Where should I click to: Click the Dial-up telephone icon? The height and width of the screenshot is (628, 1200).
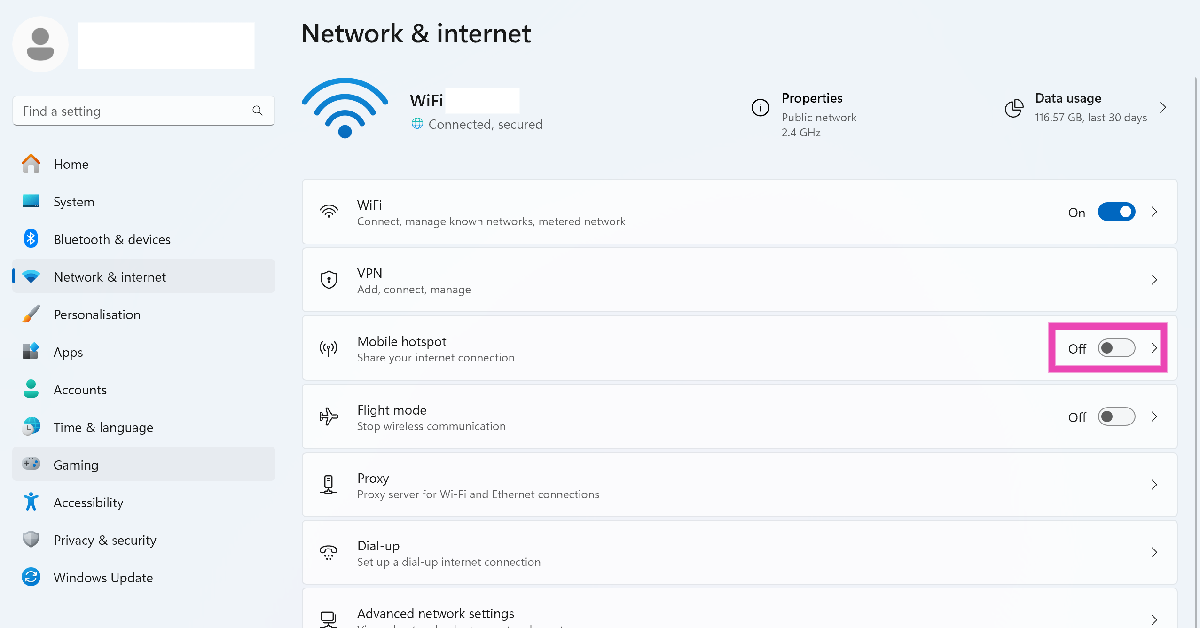tap(328, 553)
